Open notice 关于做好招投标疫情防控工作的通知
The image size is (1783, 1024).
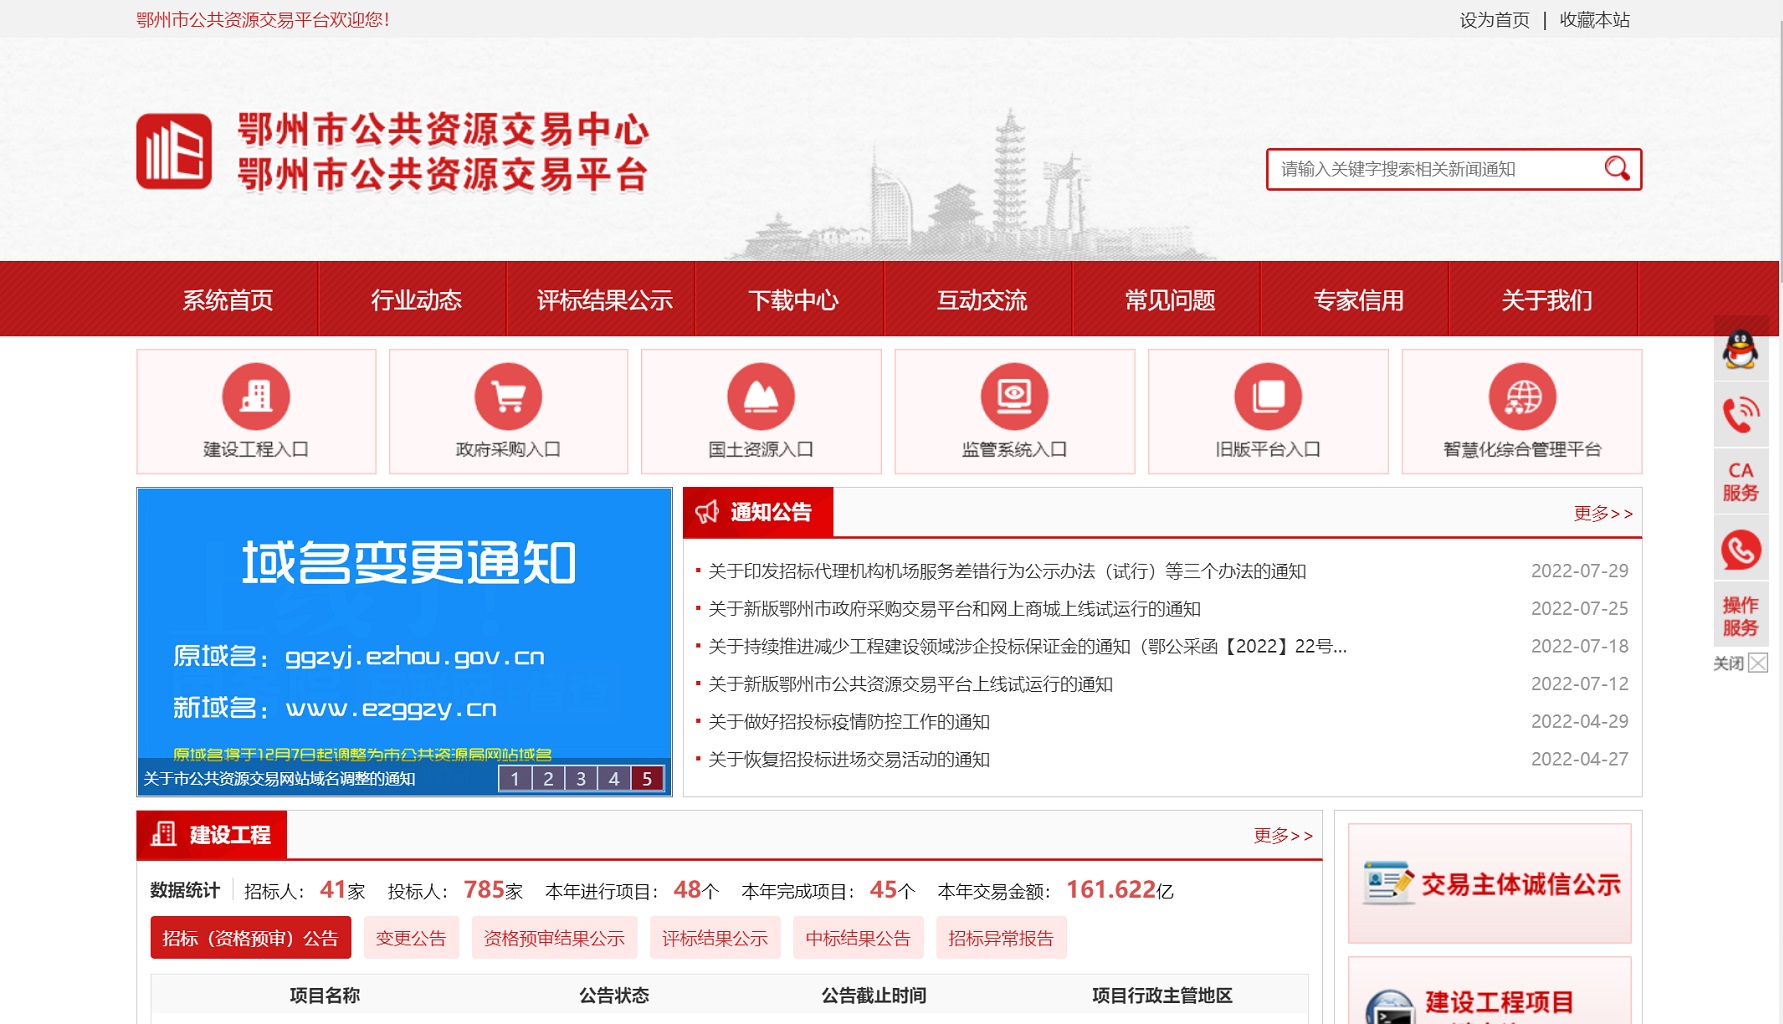849,722
